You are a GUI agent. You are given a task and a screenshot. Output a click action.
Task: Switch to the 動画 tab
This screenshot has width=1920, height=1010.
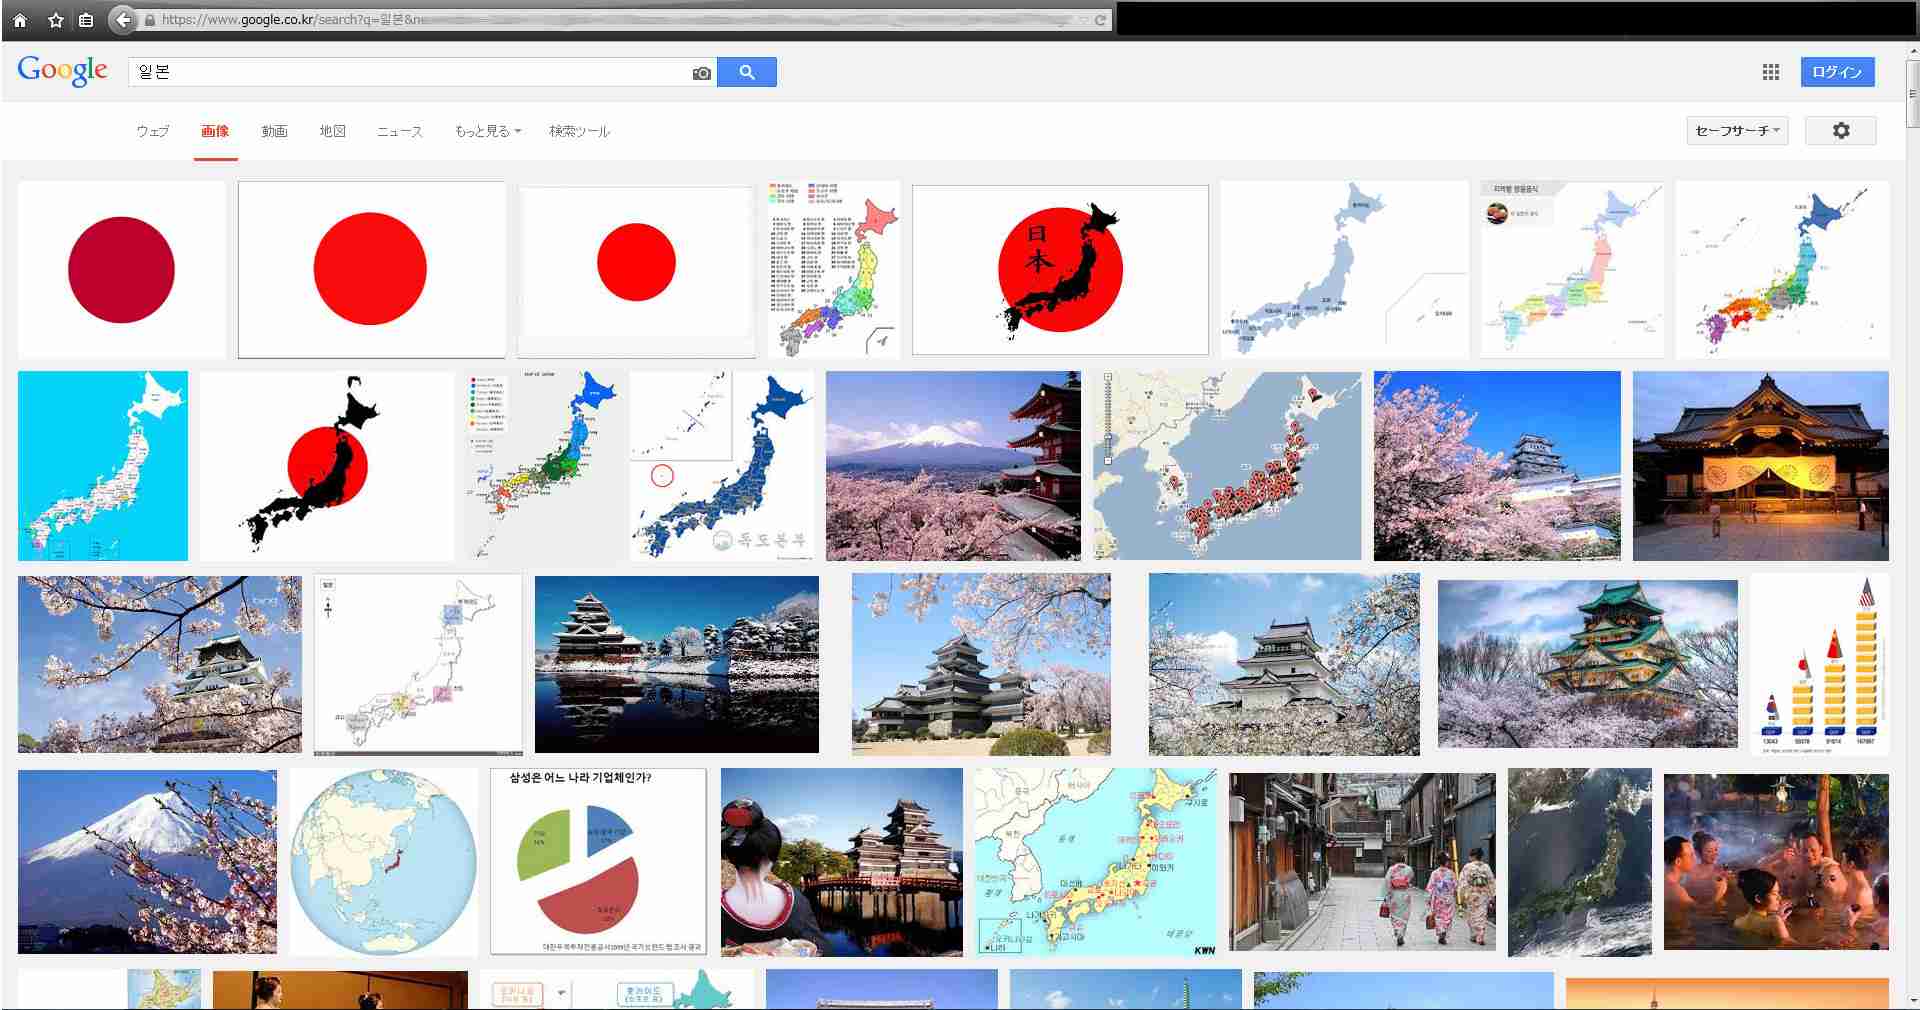pos(275,131)
